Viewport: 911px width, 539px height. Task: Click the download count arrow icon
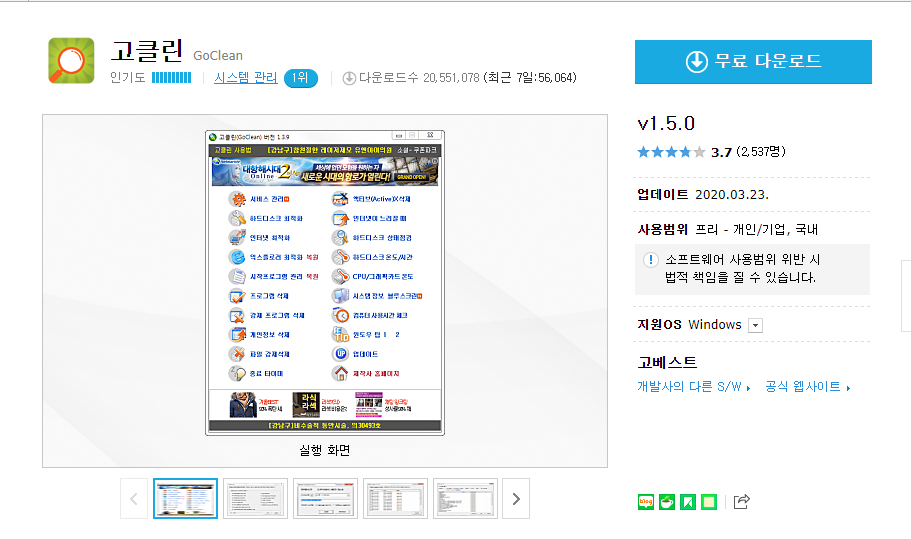(x=349, y=78)
